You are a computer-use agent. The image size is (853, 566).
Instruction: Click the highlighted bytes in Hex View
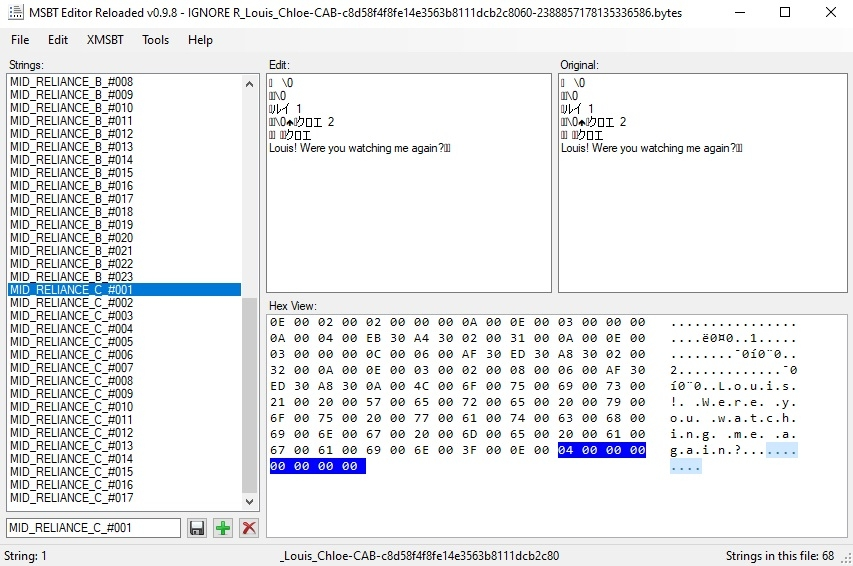click(602, 451)
